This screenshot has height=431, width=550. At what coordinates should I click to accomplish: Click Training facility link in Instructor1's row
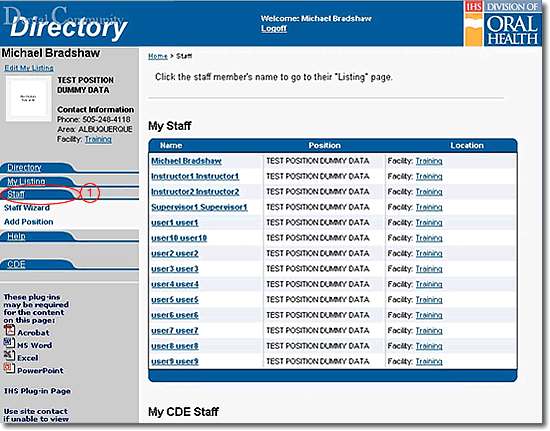(x=429, y=176)
